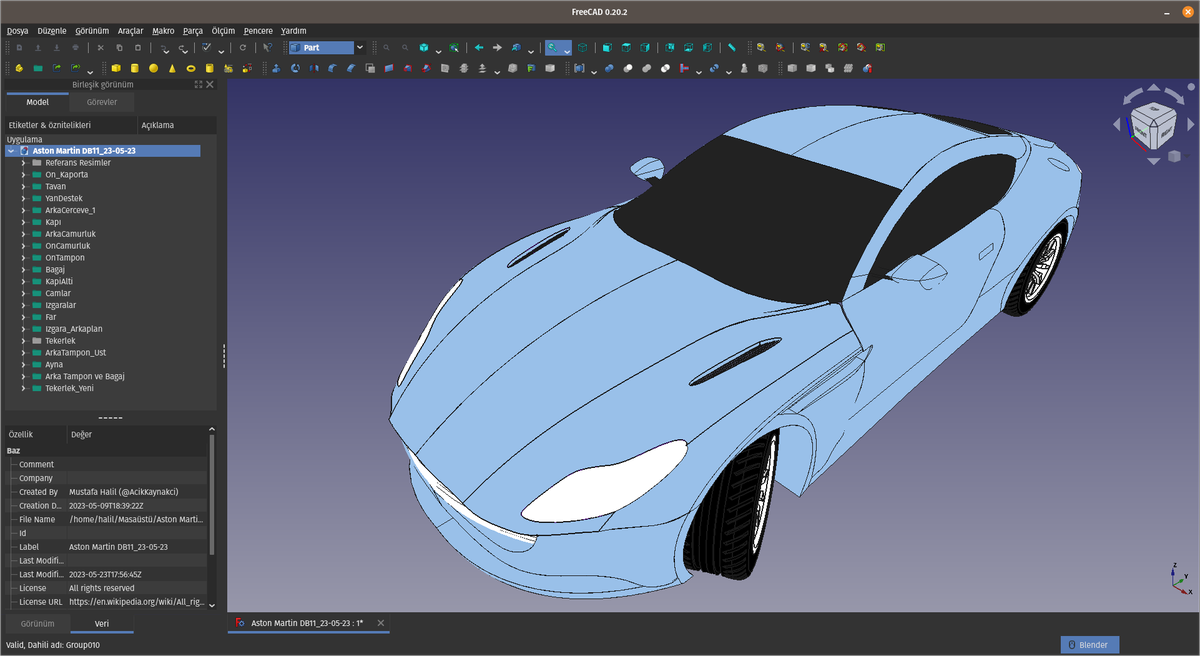This screenshot has width=1200, height=656.
Task: Click the properties panel vertical scrollbar
Action: [x=211, y=495]
